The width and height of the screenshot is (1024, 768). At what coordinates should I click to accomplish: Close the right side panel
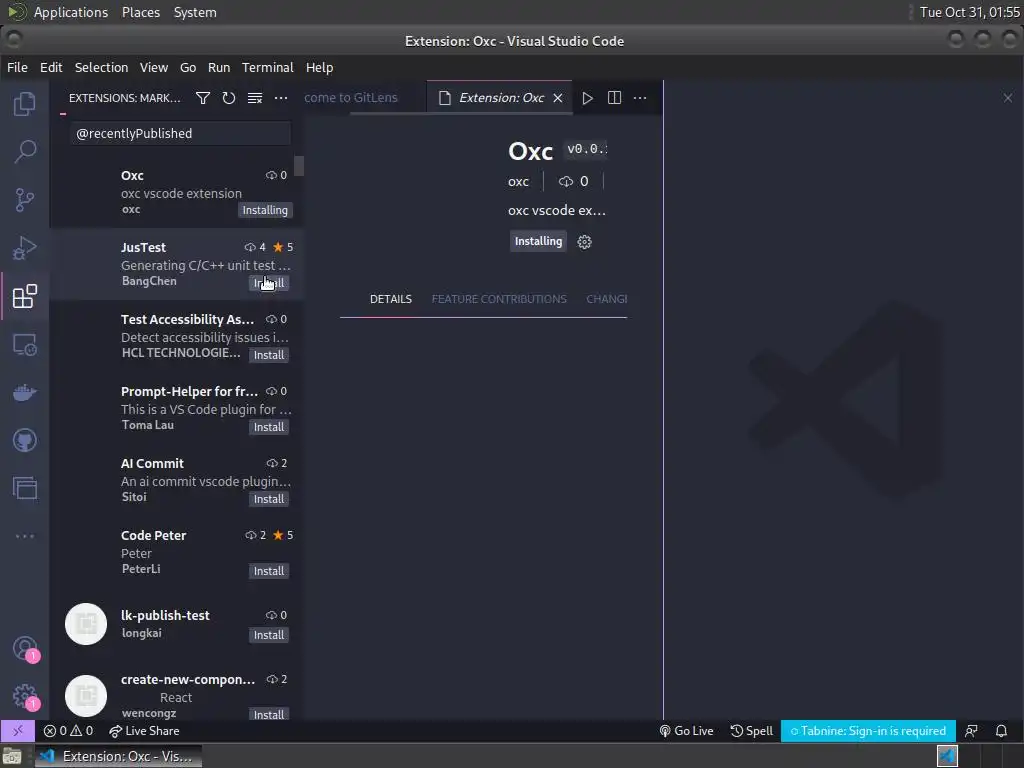click(x=1008, y=98)
